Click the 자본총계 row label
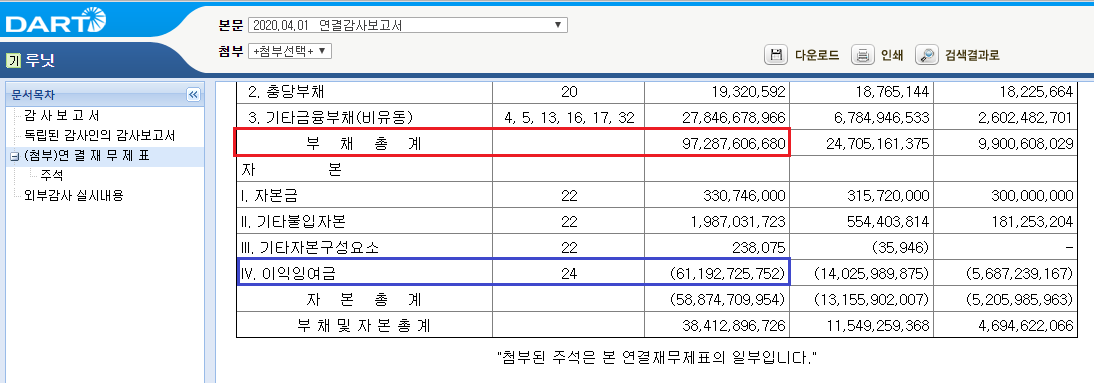The width and height of the screenshot is (1094, 383). [364, 300]
